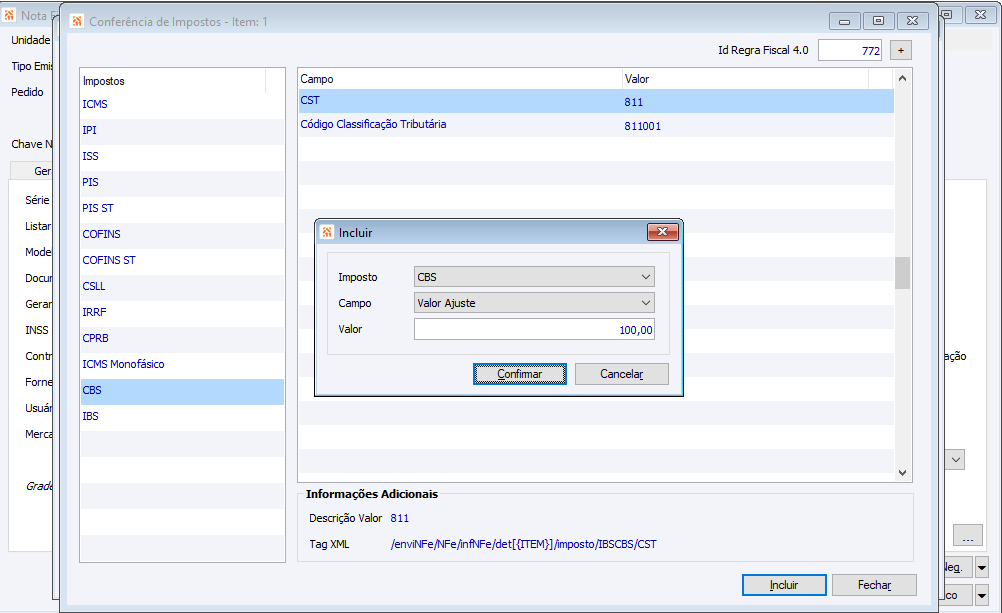The height and width of the screenshot is (613, 1002).
Task: Close the Incluir dialog with red X
Action: (663, 232)
